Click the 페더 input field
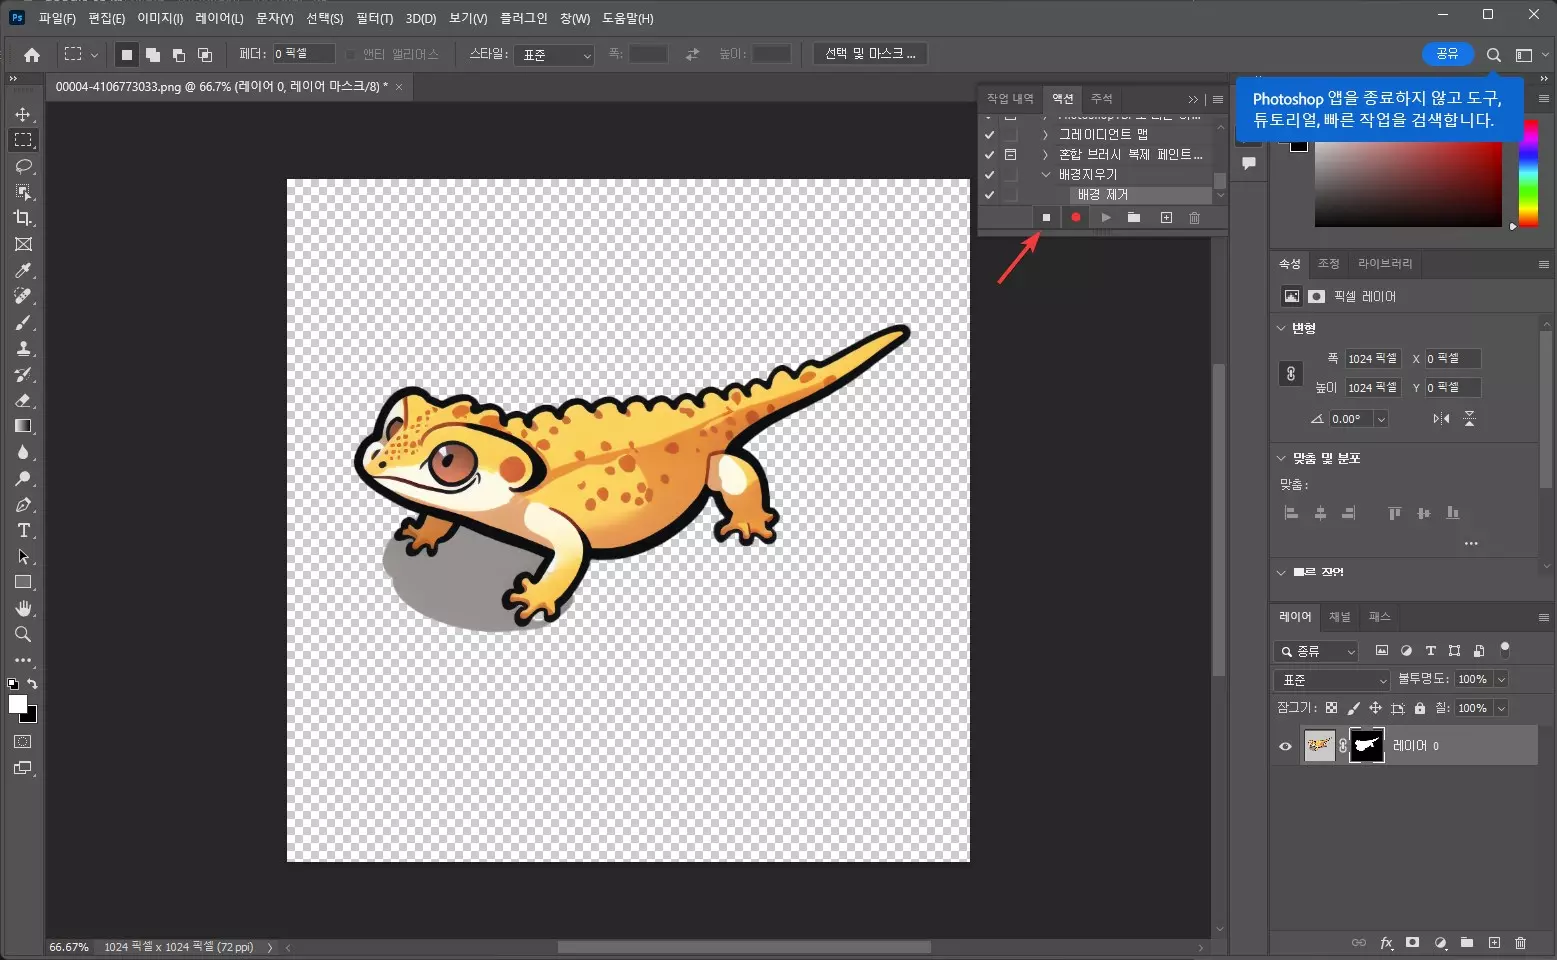This screenshot has width=1557, height=960. pos(304,54)
